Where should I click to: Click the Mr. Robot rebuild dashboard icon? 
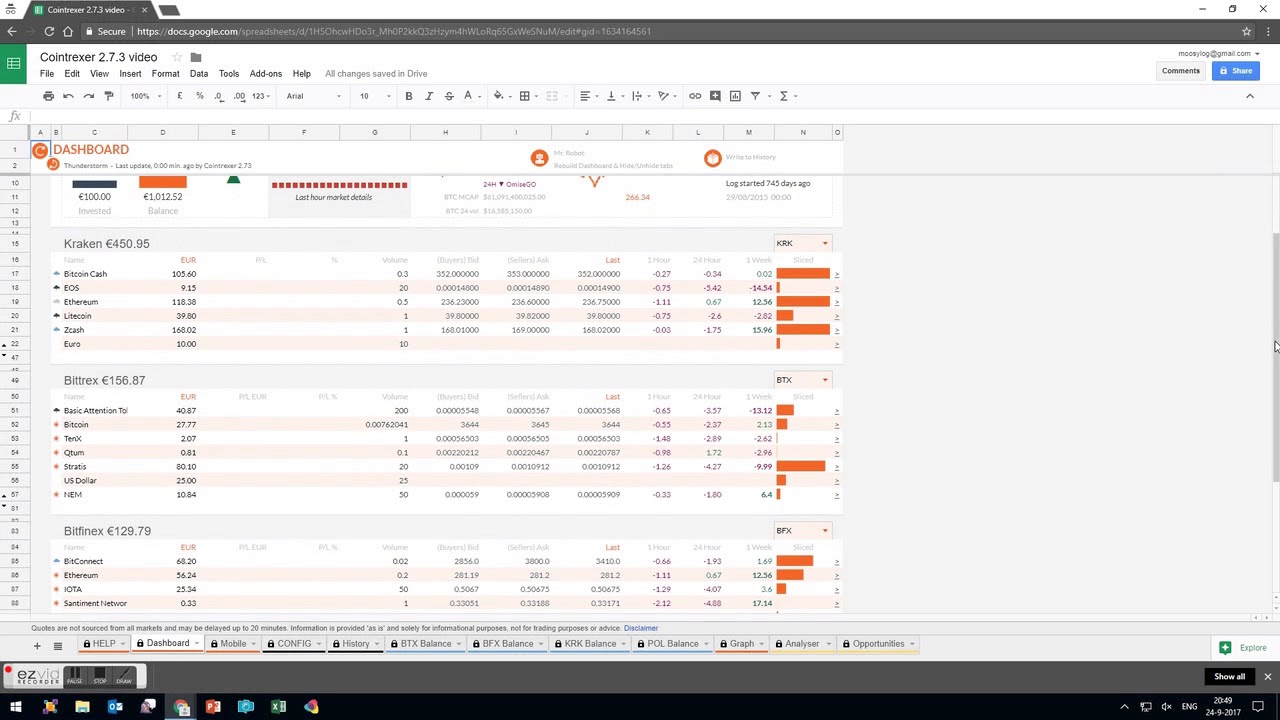click(x=539, y=158)
